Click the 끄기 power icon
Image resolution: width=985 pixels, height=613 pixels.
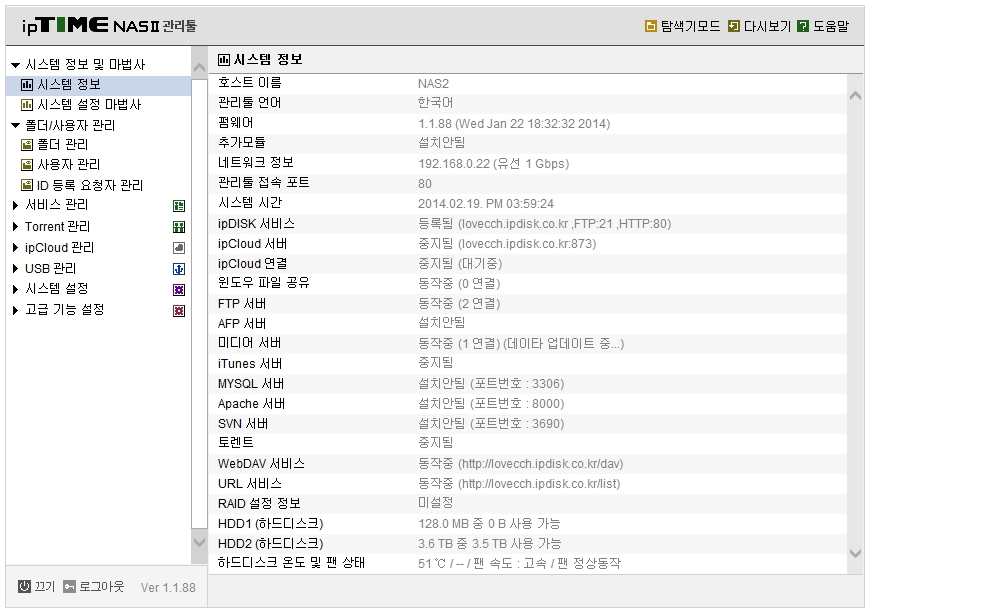tap(24, 586)
